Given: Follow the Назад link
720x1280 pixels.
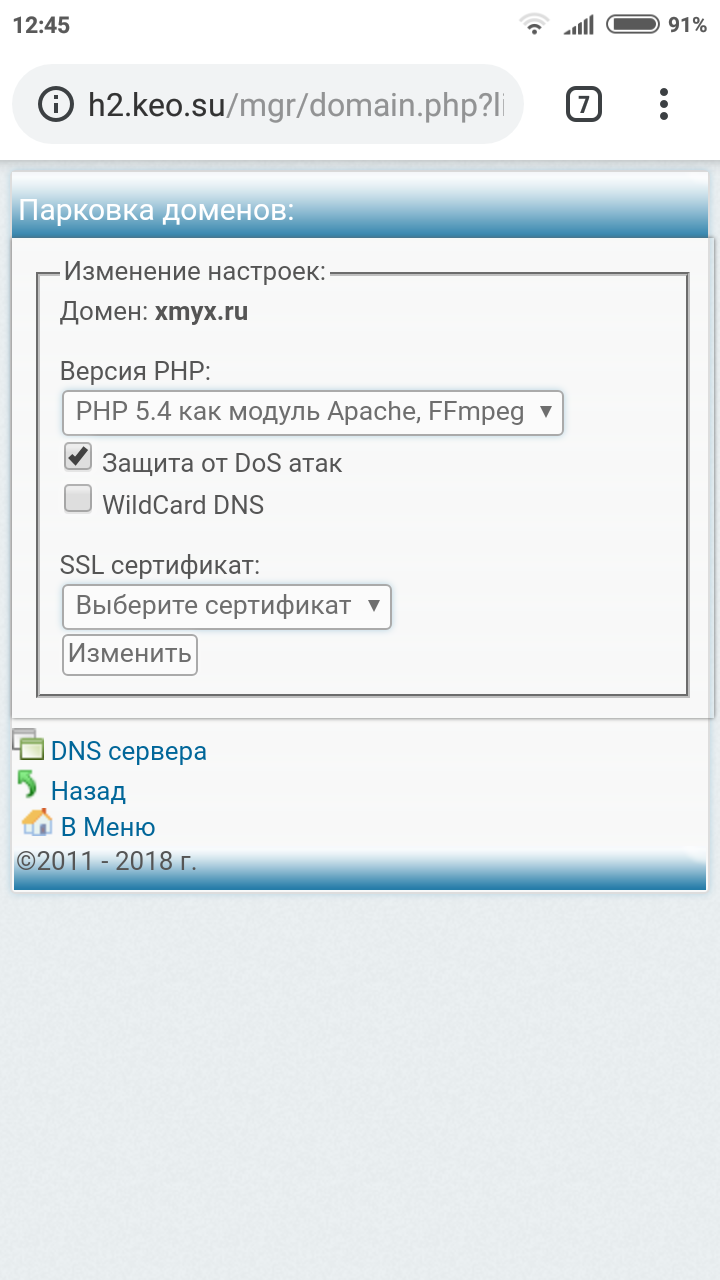Looking at the screenshot, I should pos(88,791).
